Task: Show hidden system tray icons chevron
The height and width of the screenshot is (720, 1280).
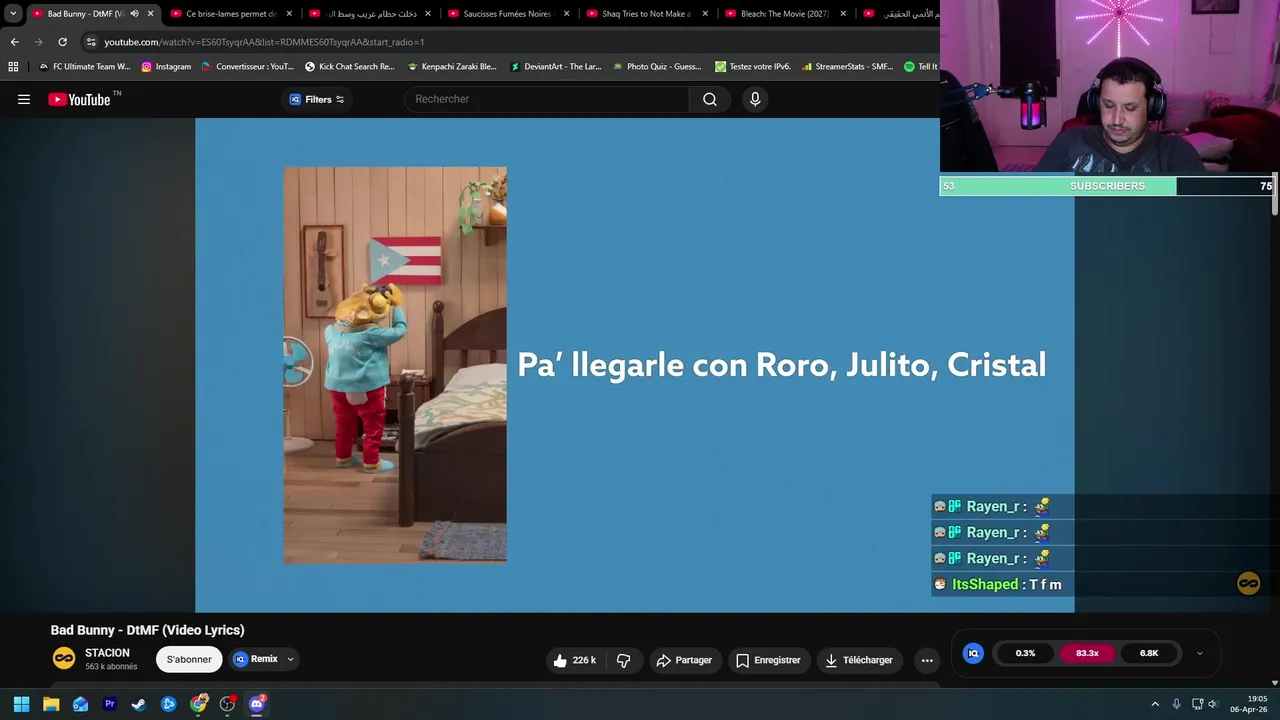Action: coord(1155,704)
